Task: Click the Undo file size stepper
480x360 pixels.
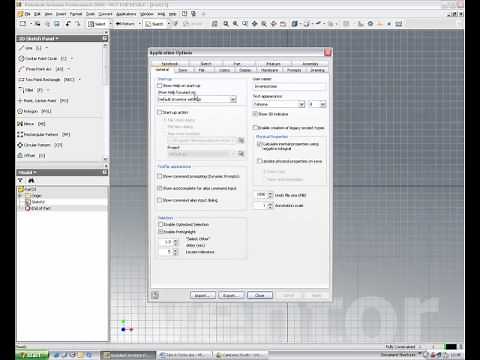Action: [270, 195]
